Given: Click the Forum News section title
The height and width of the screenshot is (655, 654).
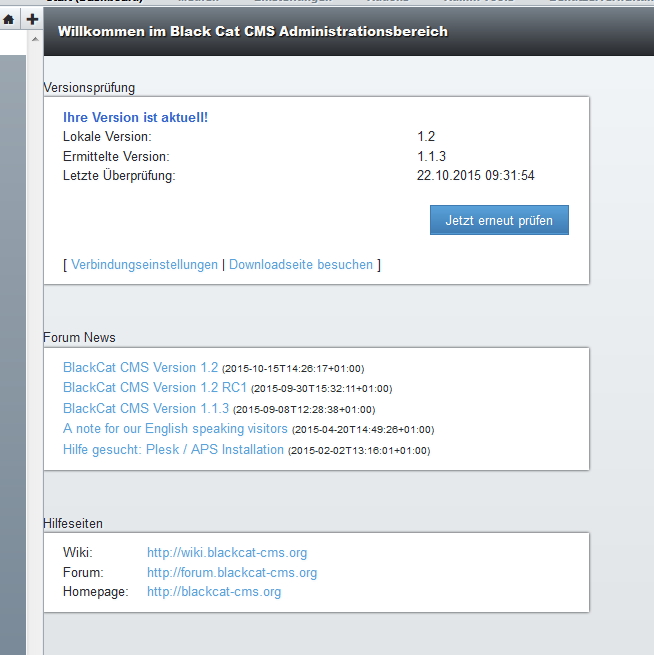Looking at the screenshot, I should [x=79, y=337].
